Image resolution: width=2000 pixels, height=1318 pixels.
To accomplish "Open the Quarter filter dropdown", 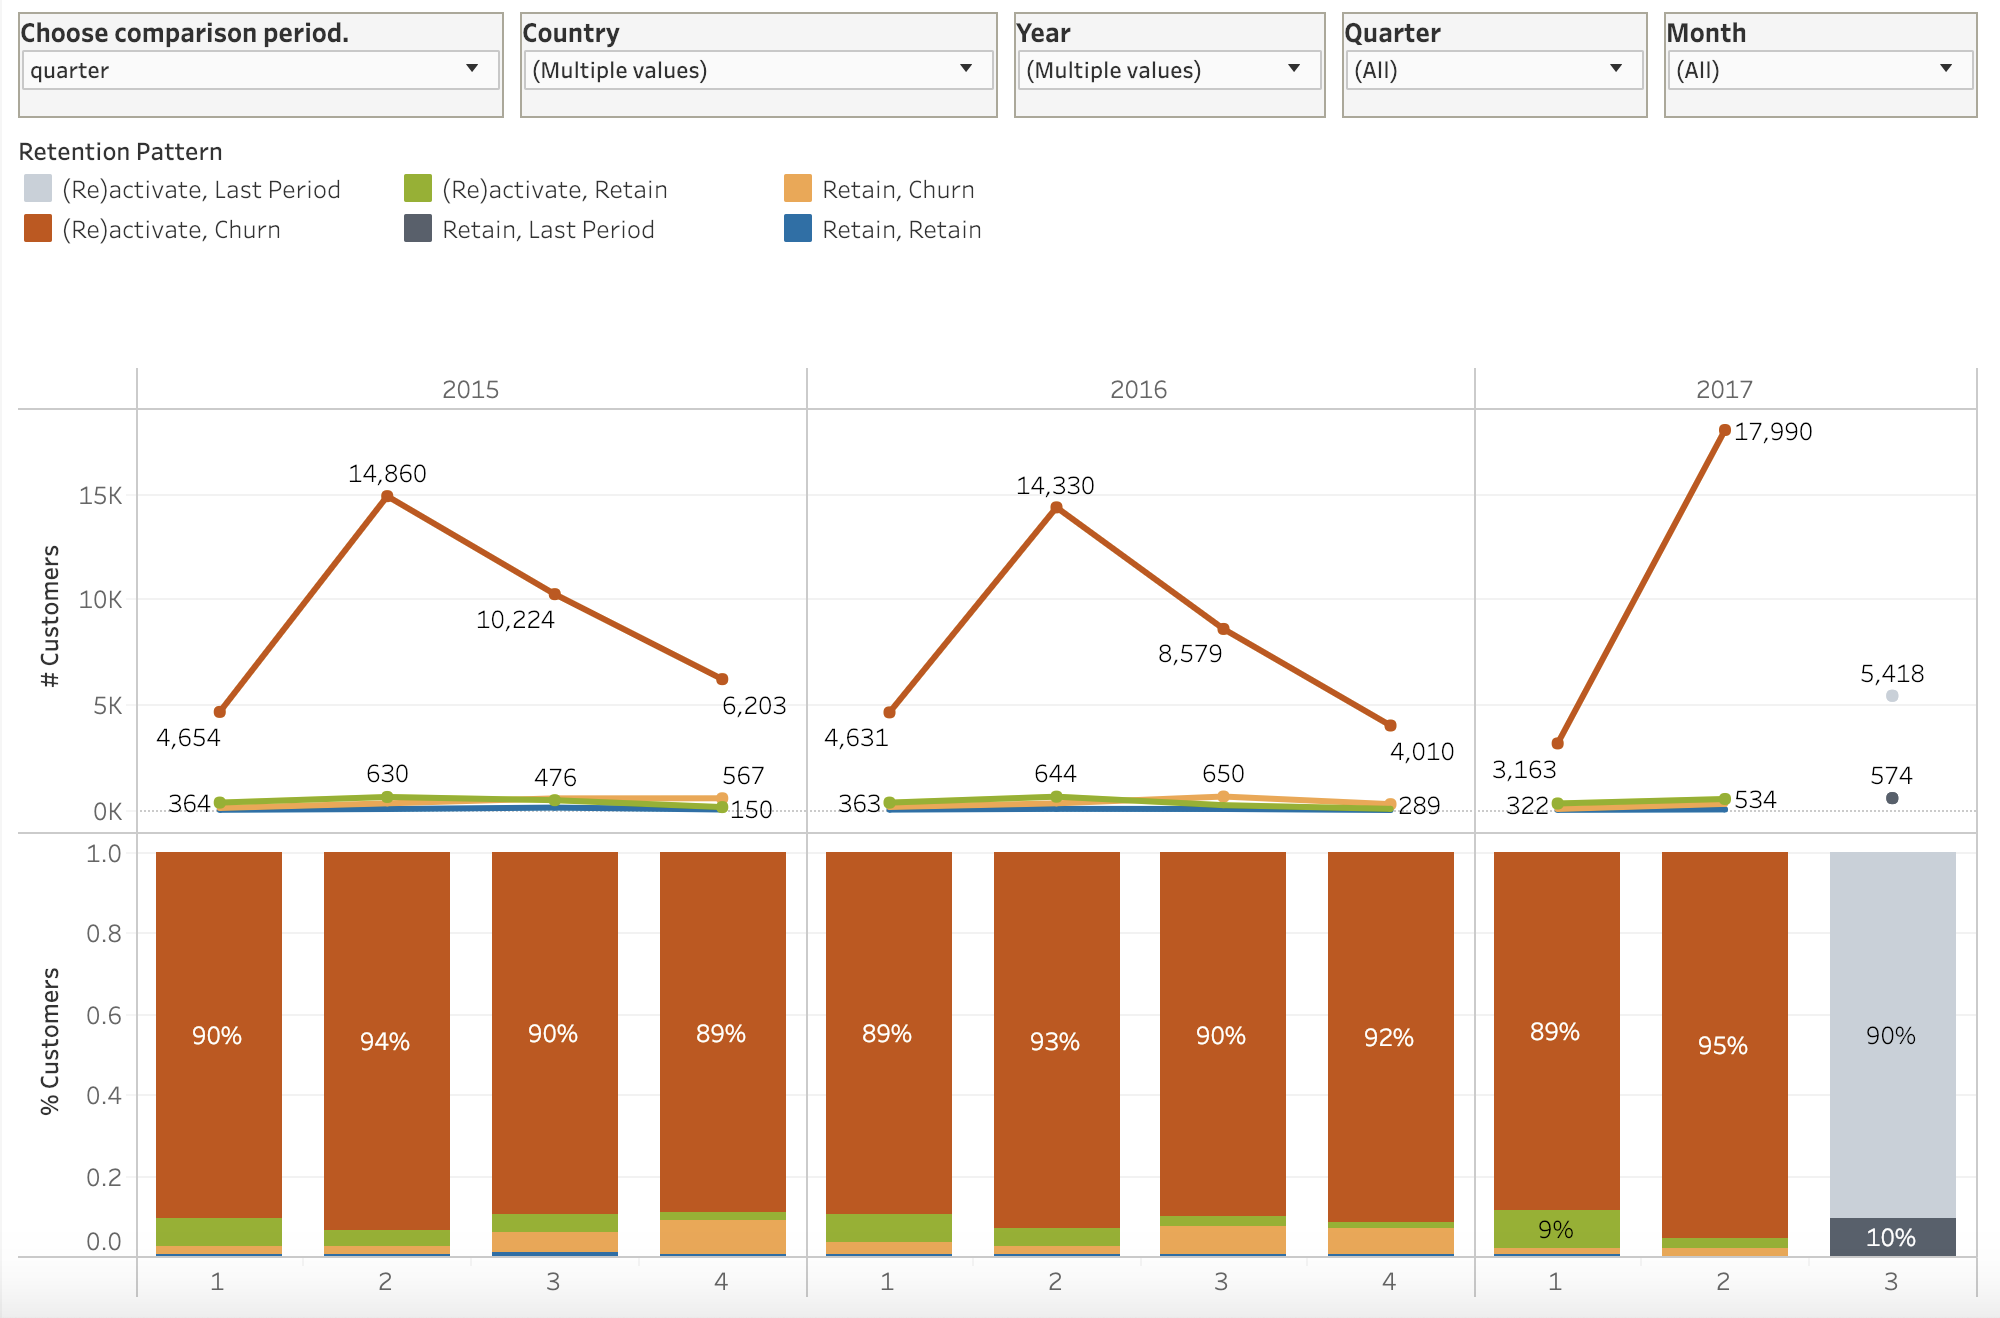I will click(1494, 70).
